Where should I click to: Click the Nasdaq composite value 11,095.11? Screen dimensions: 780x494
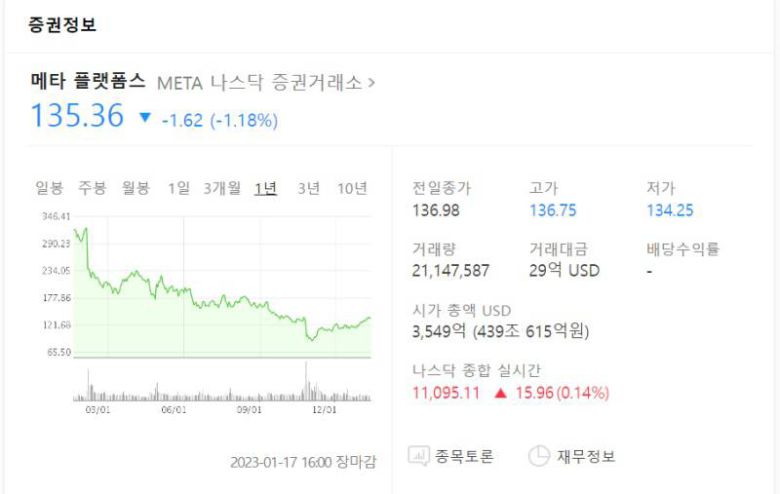(x=447, y=393)
